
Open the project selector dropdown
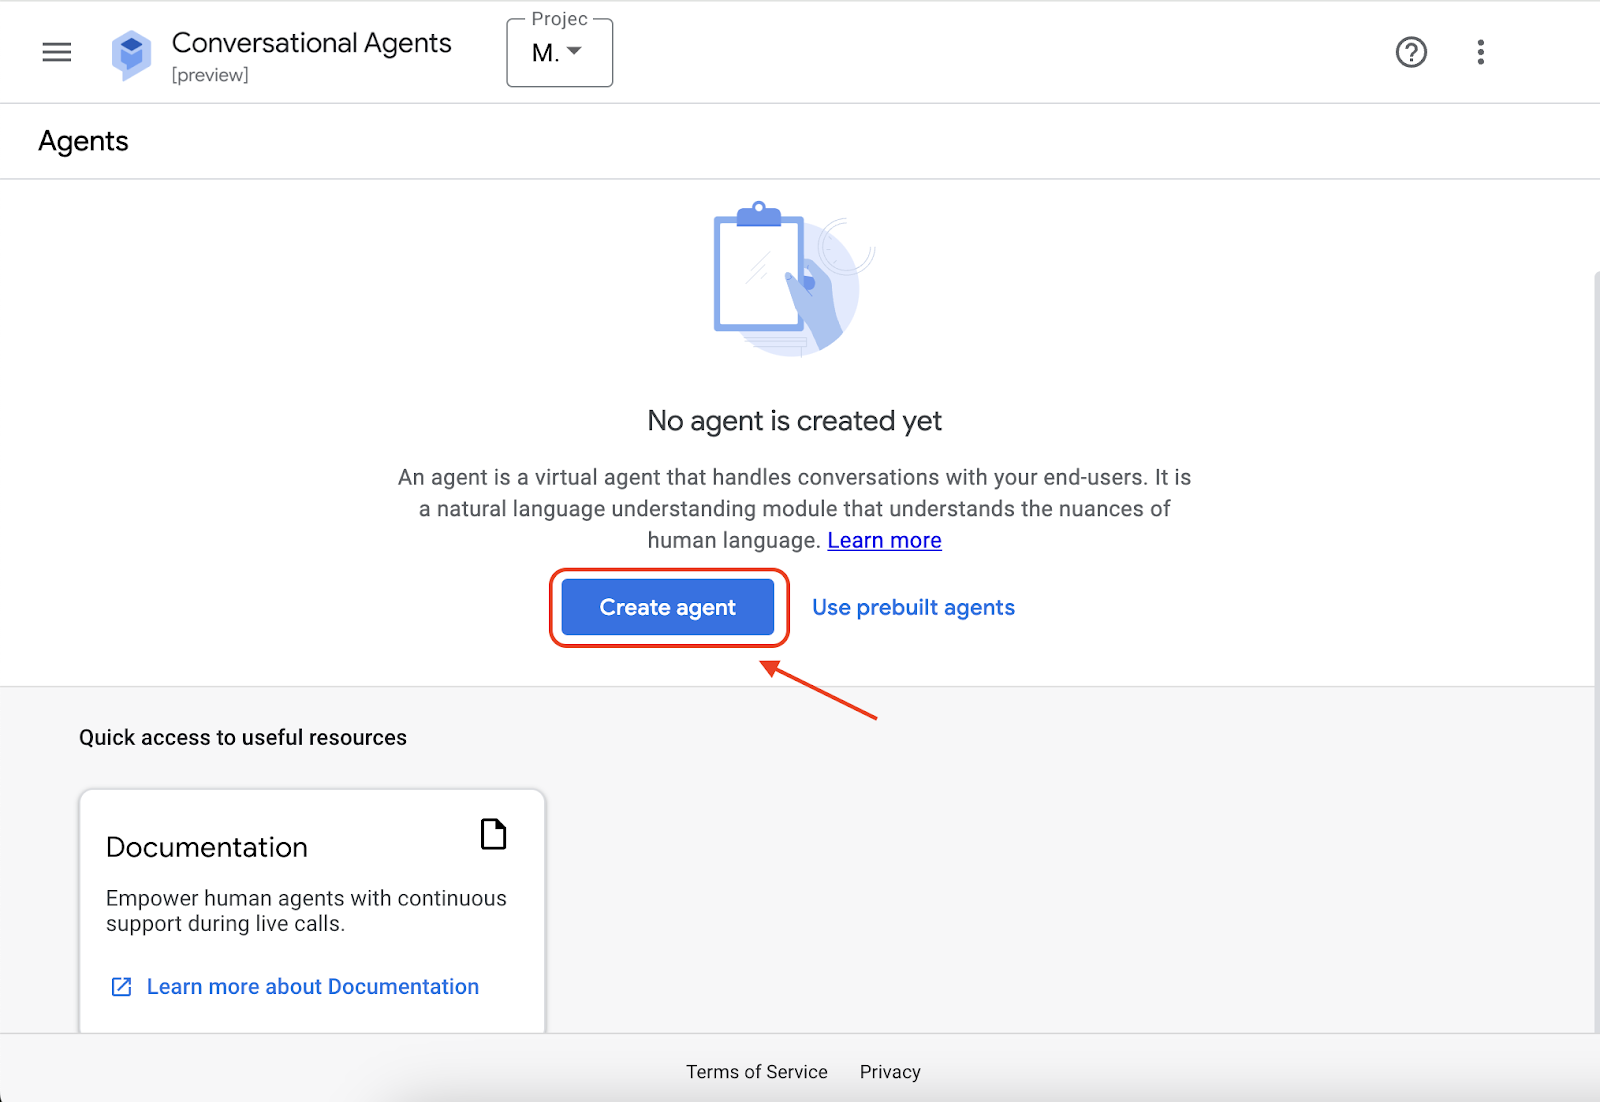[559, 52]
